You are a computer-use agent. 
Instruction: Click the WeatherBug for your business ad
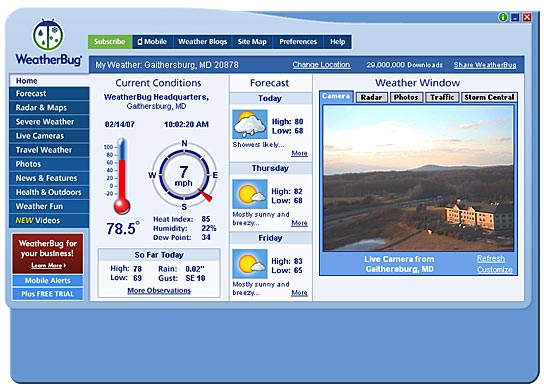tap(48, 254)
